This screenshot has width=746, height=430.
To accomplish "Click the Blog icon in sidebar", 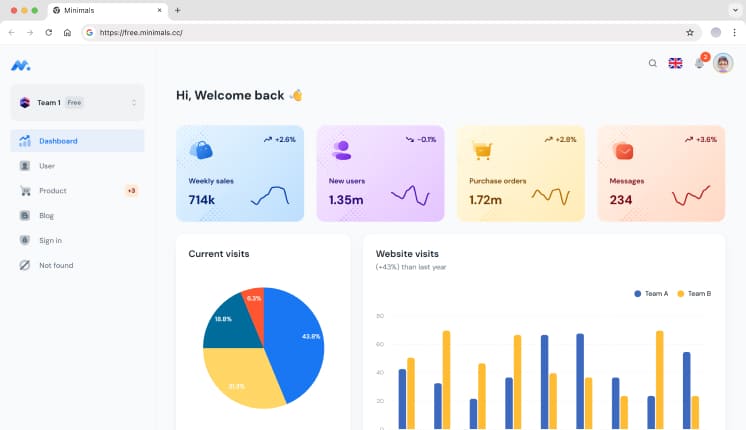I will coord(25,215).
